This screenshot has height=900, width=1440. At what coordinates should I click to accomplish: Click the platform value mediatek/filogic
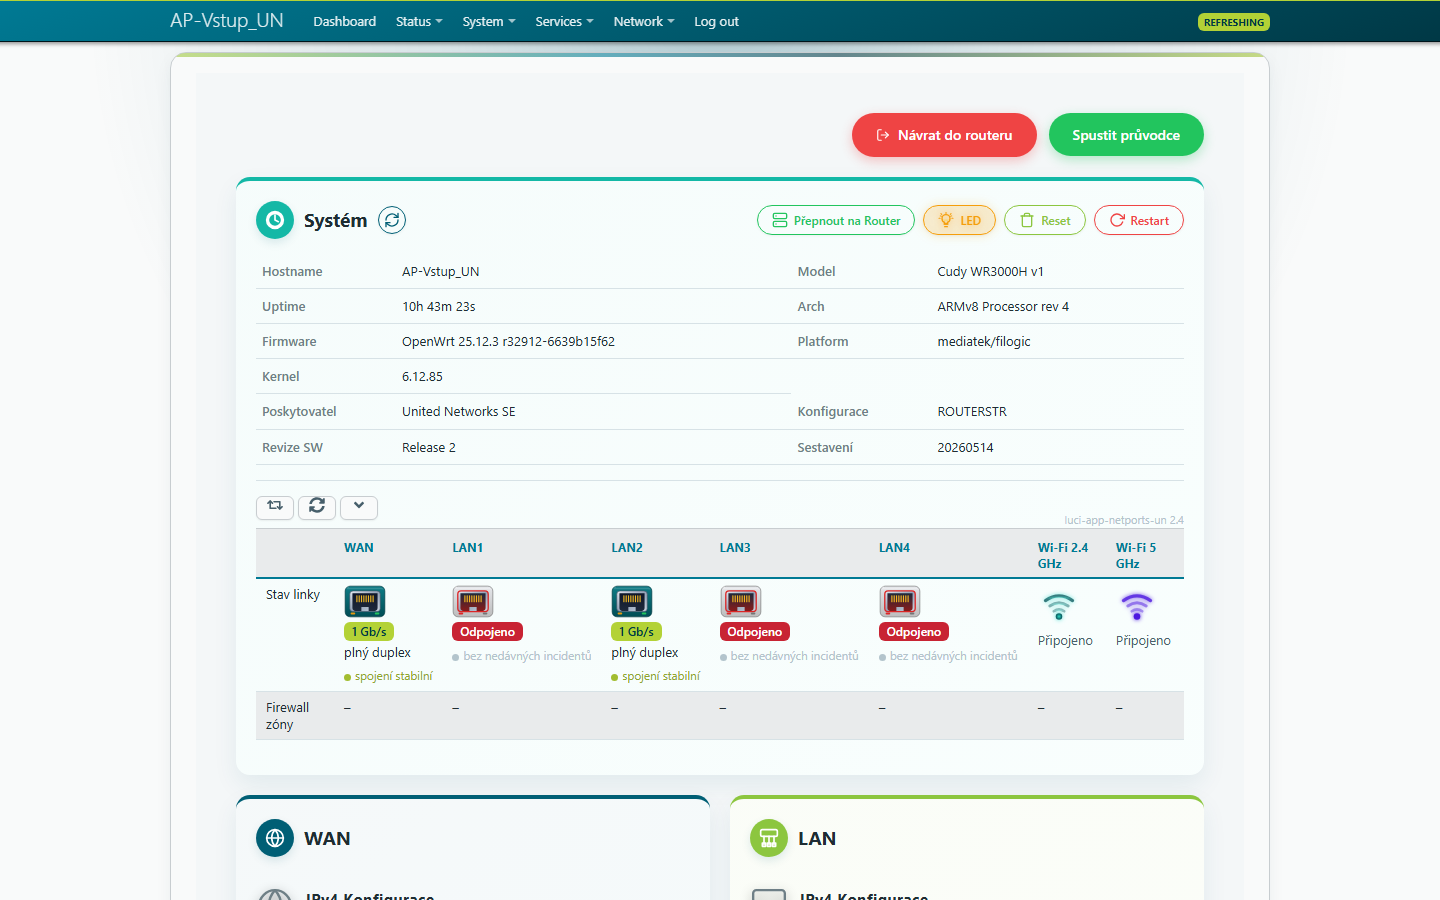pos(984,341)
